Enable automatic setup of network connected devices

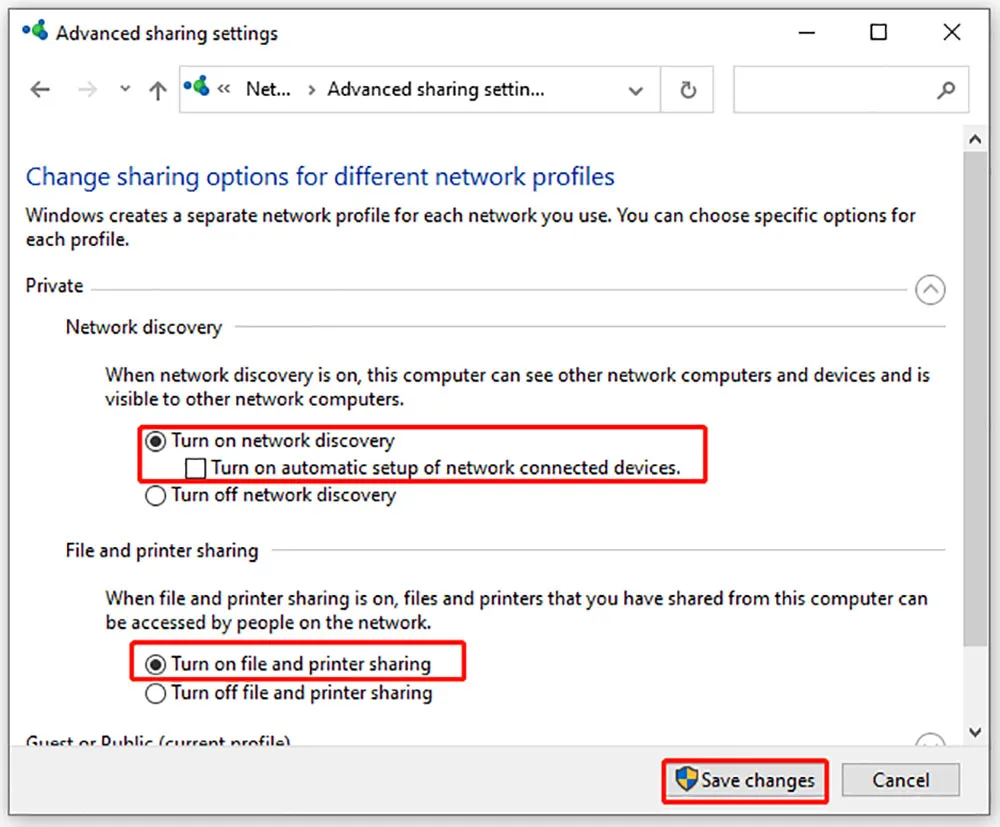196,468
